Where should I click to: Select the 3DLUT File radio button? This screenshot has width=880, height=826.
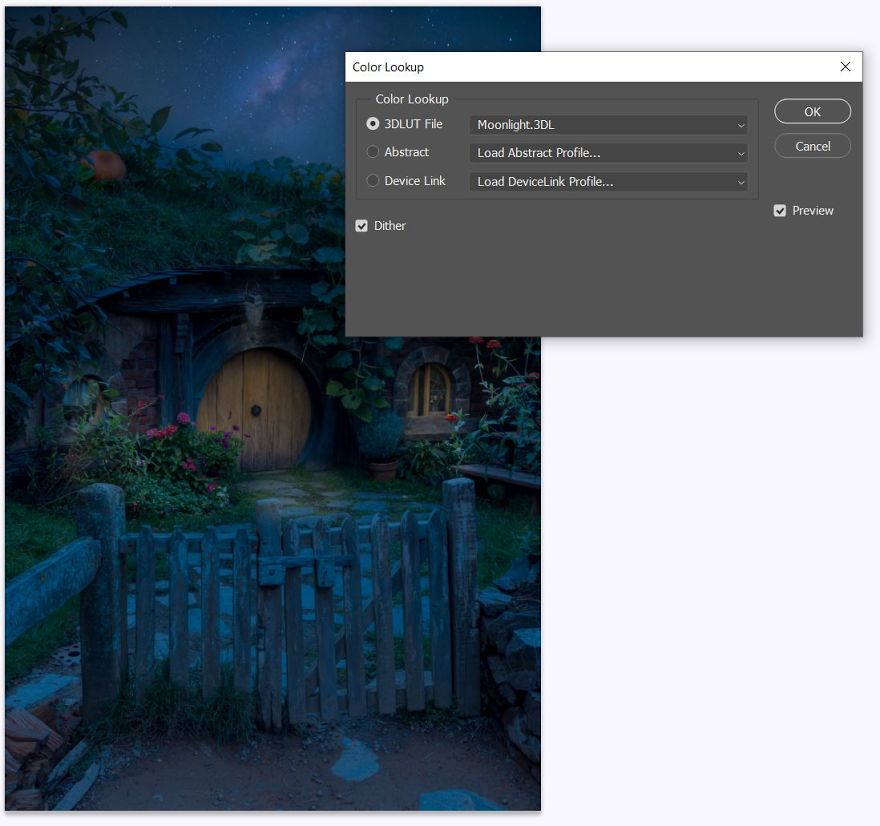[373, 124]
